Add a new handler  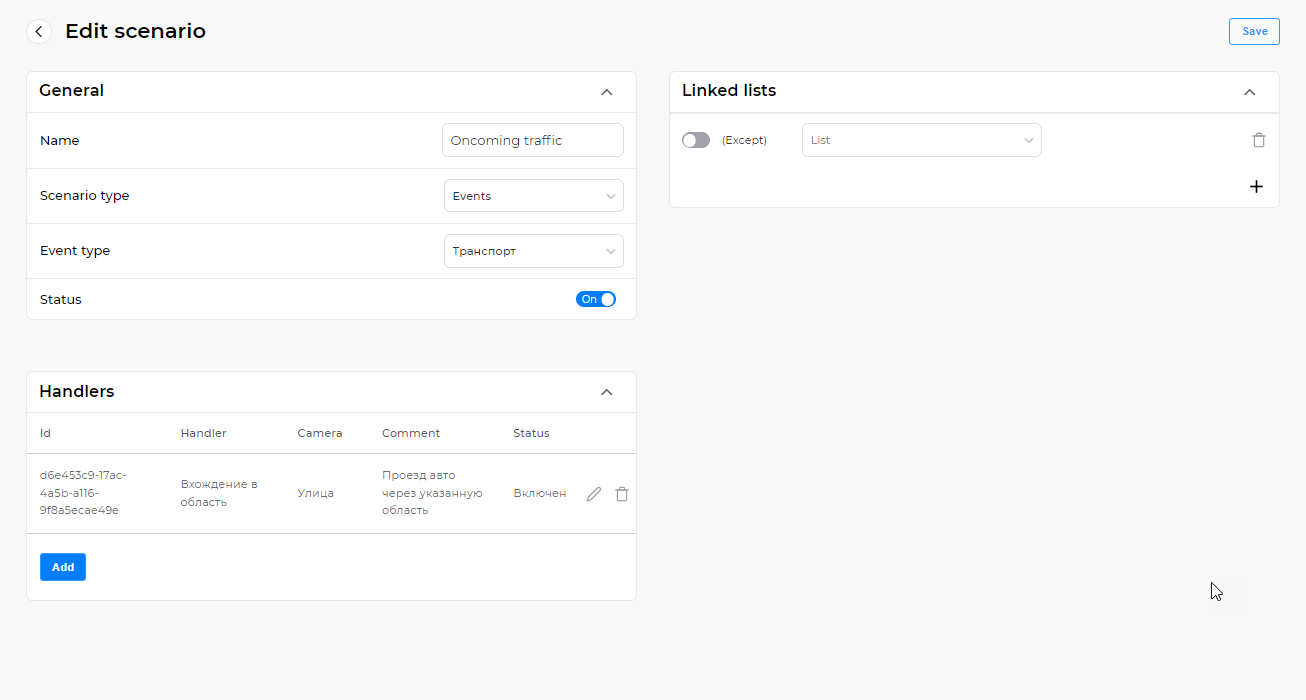63,567
